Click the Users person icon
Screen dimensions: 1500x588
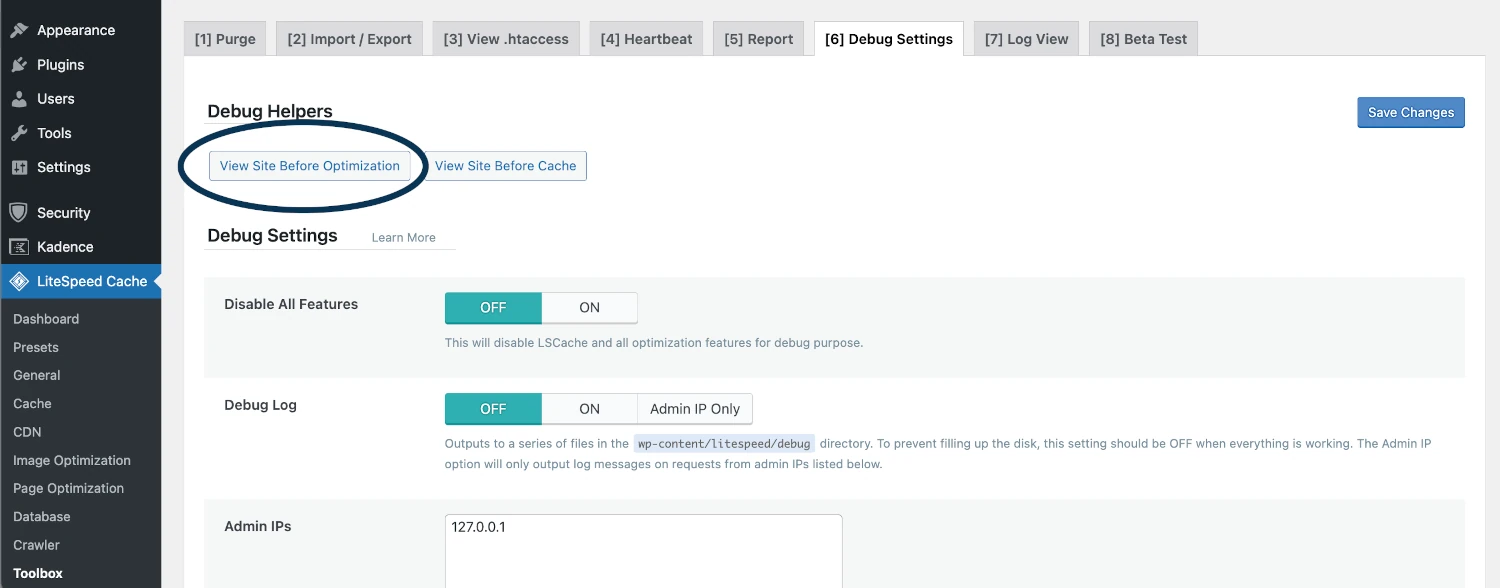[x=19, y=99]
